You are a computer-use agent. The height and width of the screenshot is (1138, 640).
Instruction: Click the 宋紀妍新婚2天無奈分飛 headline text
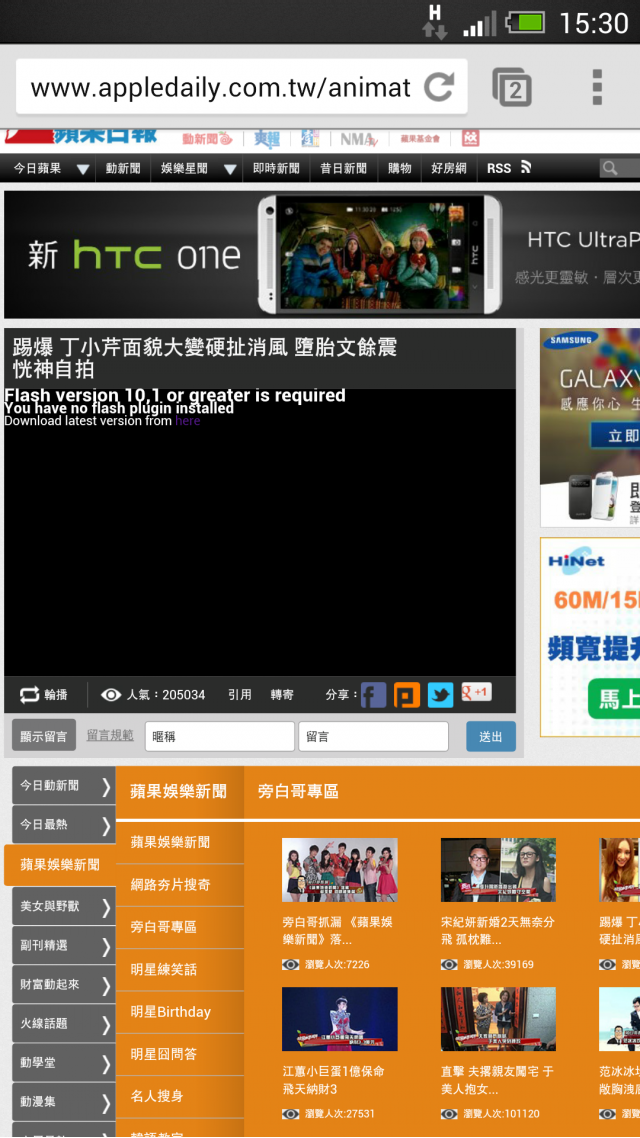click(x=498, y=930)
